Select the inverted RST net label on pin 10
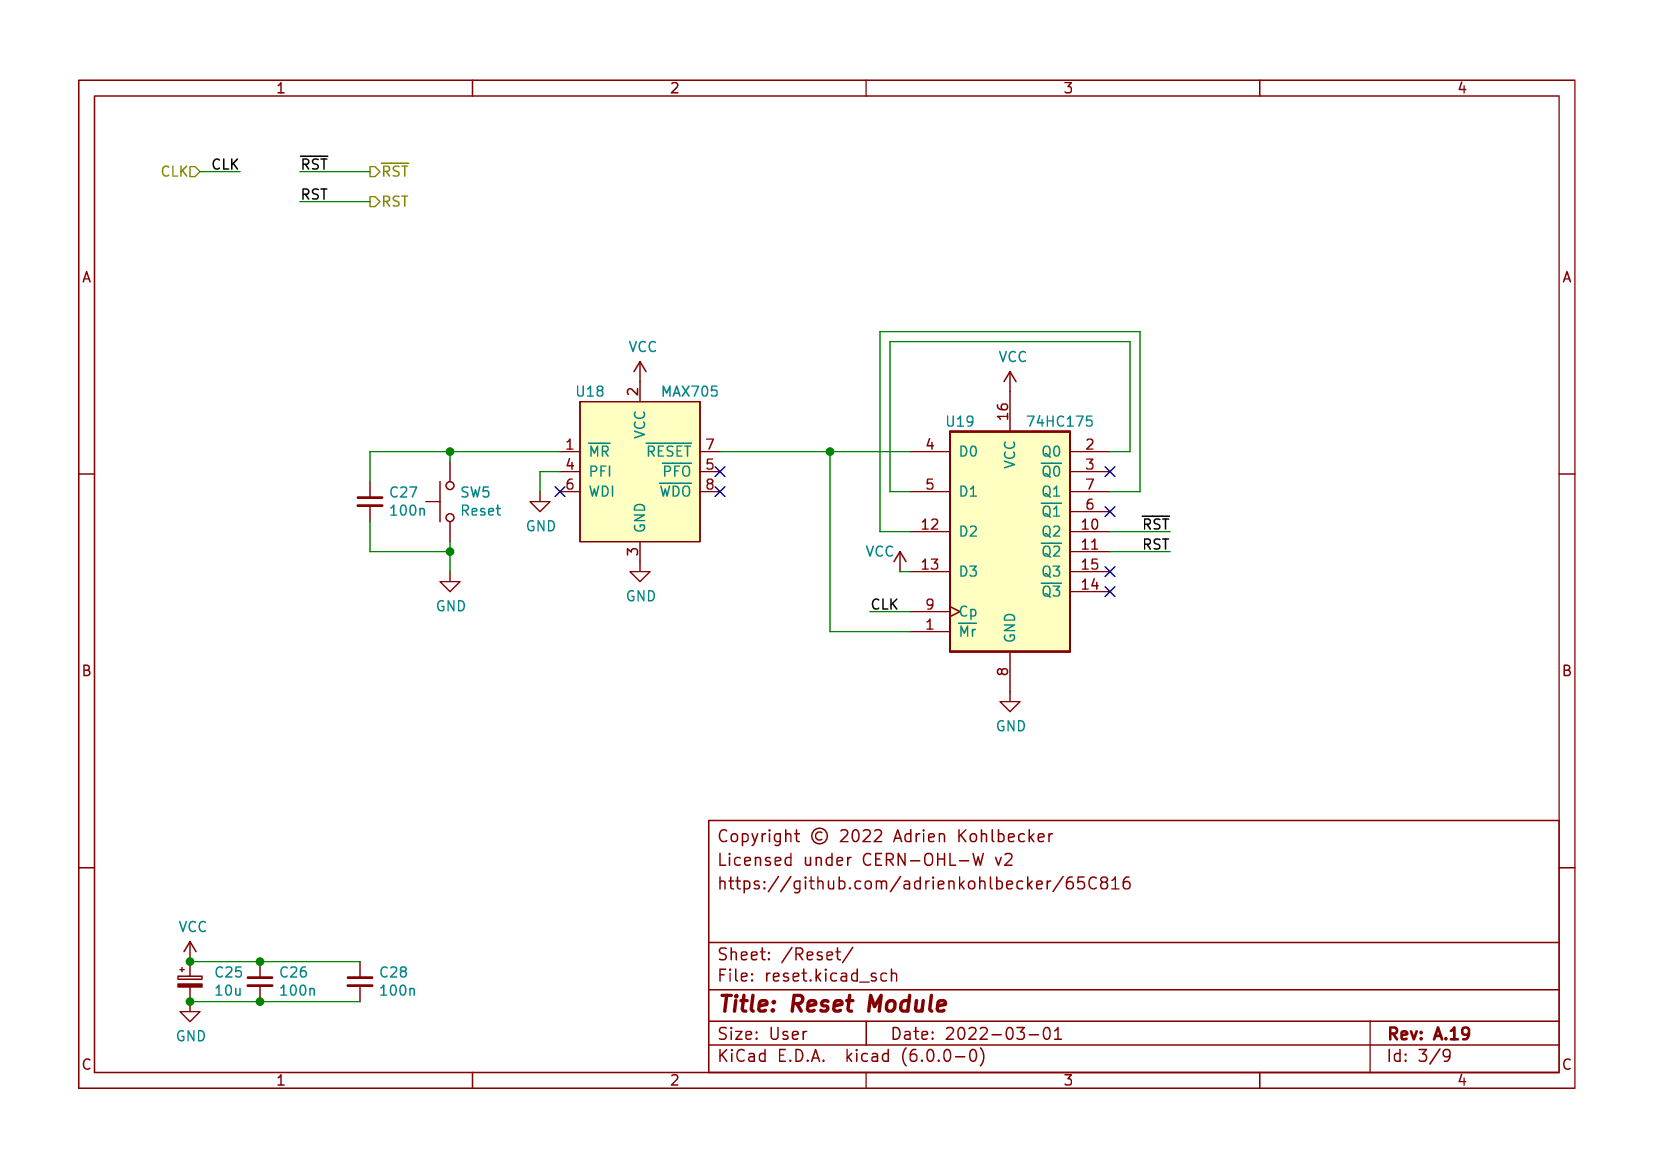This screenshot has height=1167, width=1656. [x=1156, y=524]
